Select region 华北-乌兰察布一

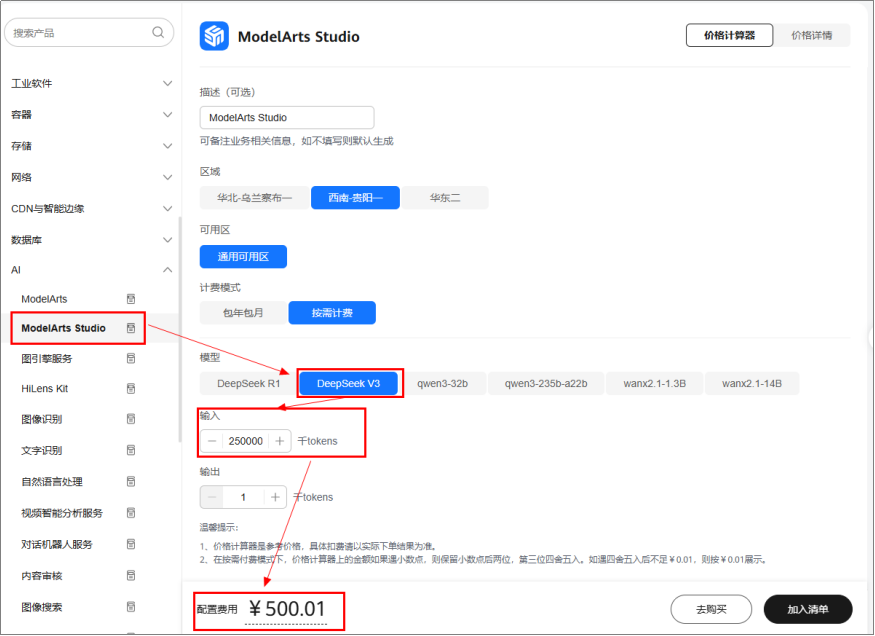(x=254, y=197)
